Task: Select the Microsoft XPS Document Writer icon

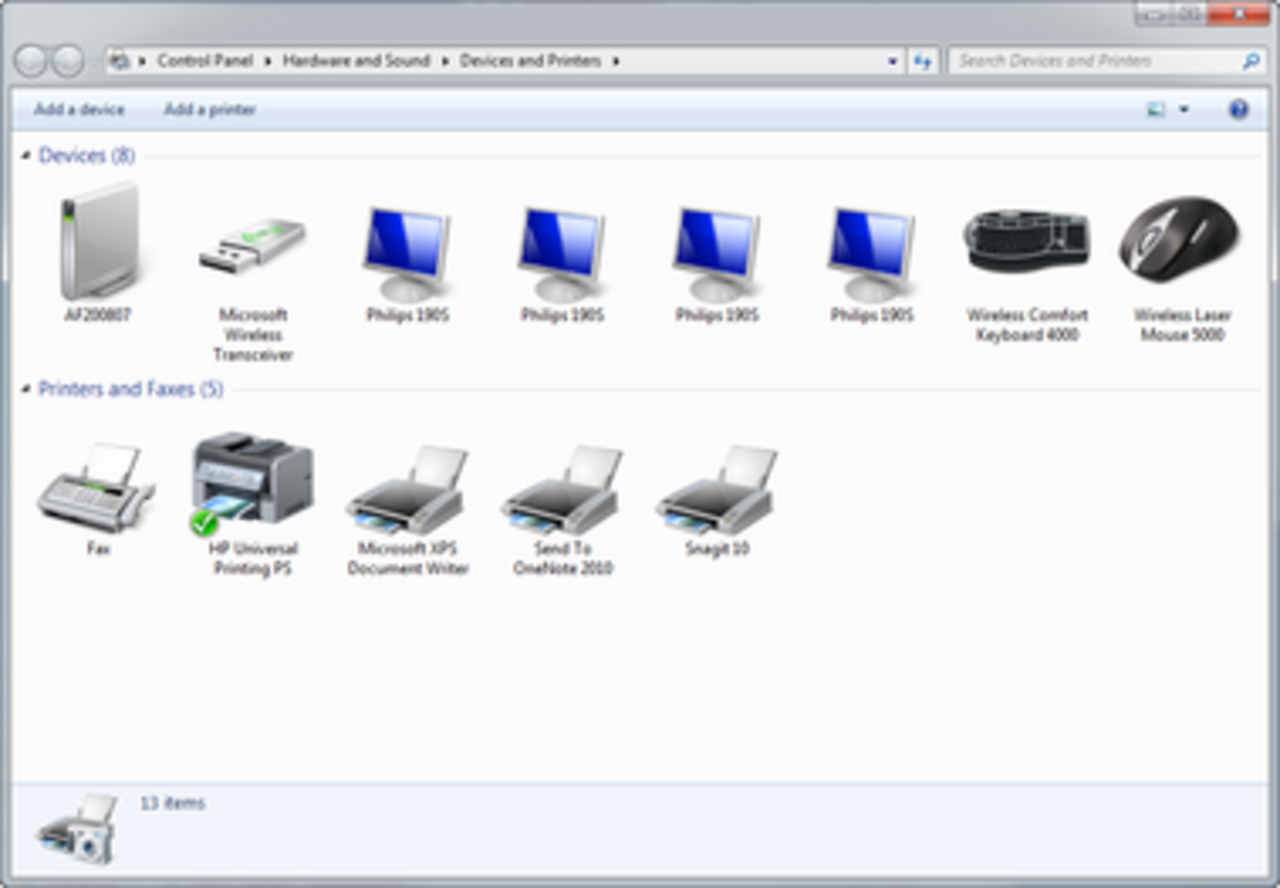Action: coord(407,490)
